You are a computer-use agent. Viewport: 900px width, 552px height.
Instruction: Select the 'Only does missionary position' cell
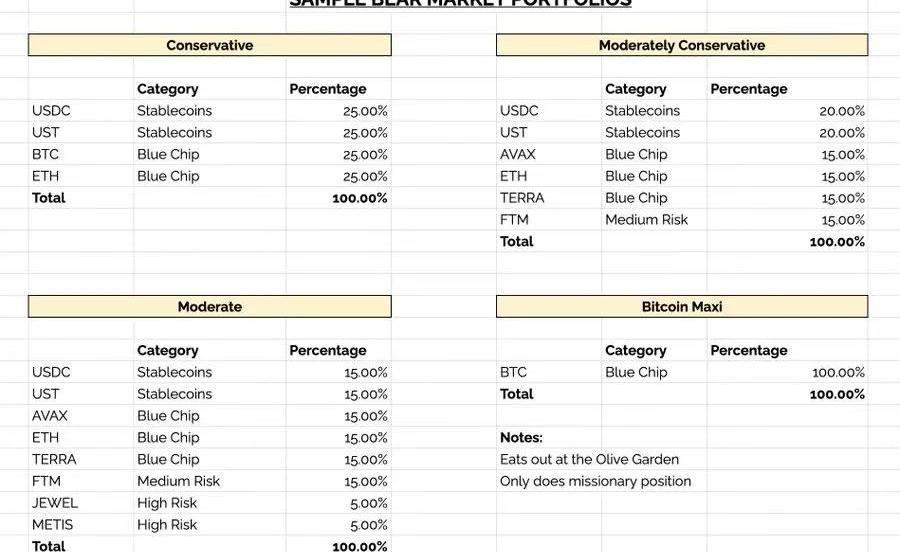point(595,482)
